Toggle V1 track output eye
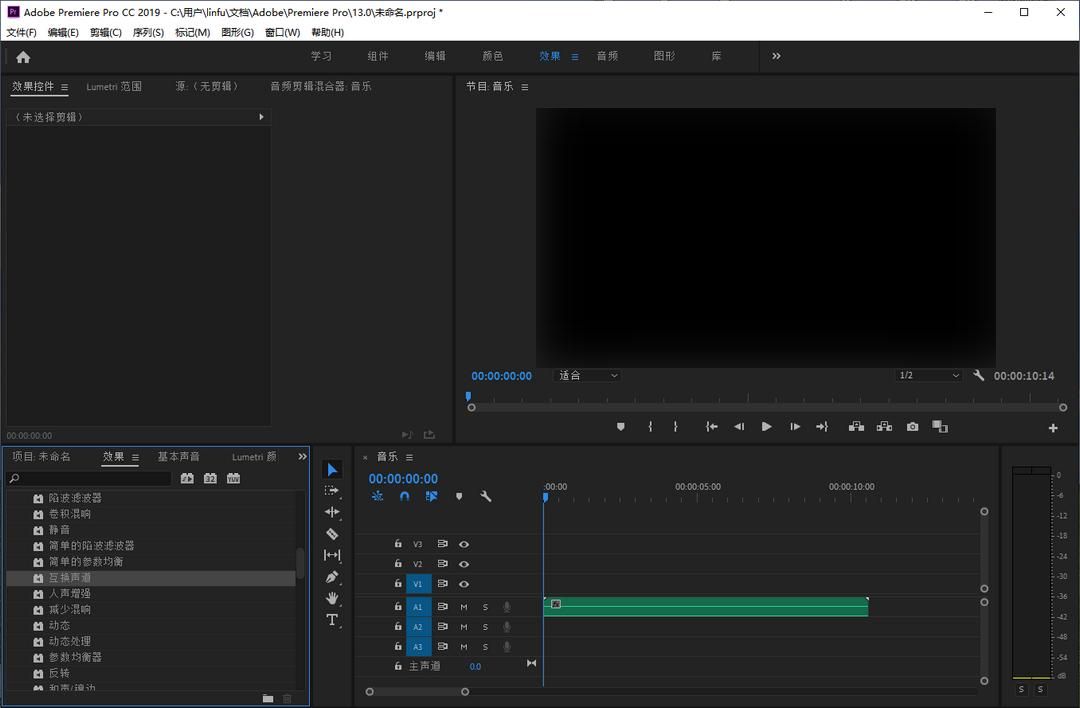 point(464,584)
